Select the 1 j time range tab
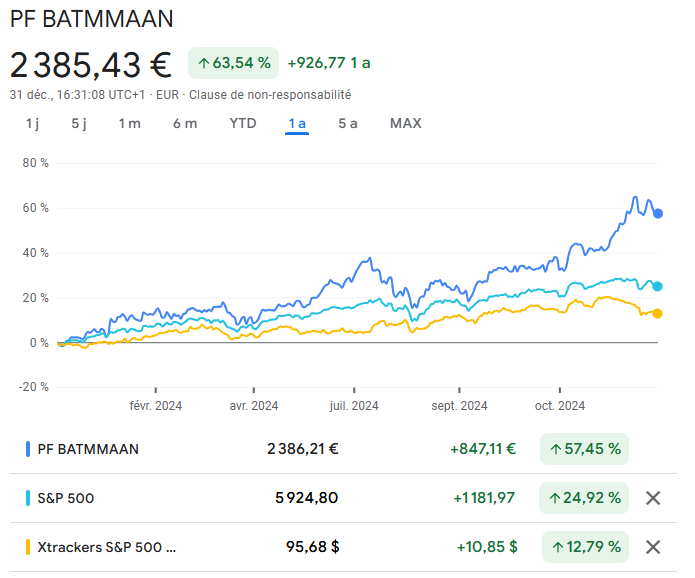Screen dimensions: 695x578 tap(32, 123)
